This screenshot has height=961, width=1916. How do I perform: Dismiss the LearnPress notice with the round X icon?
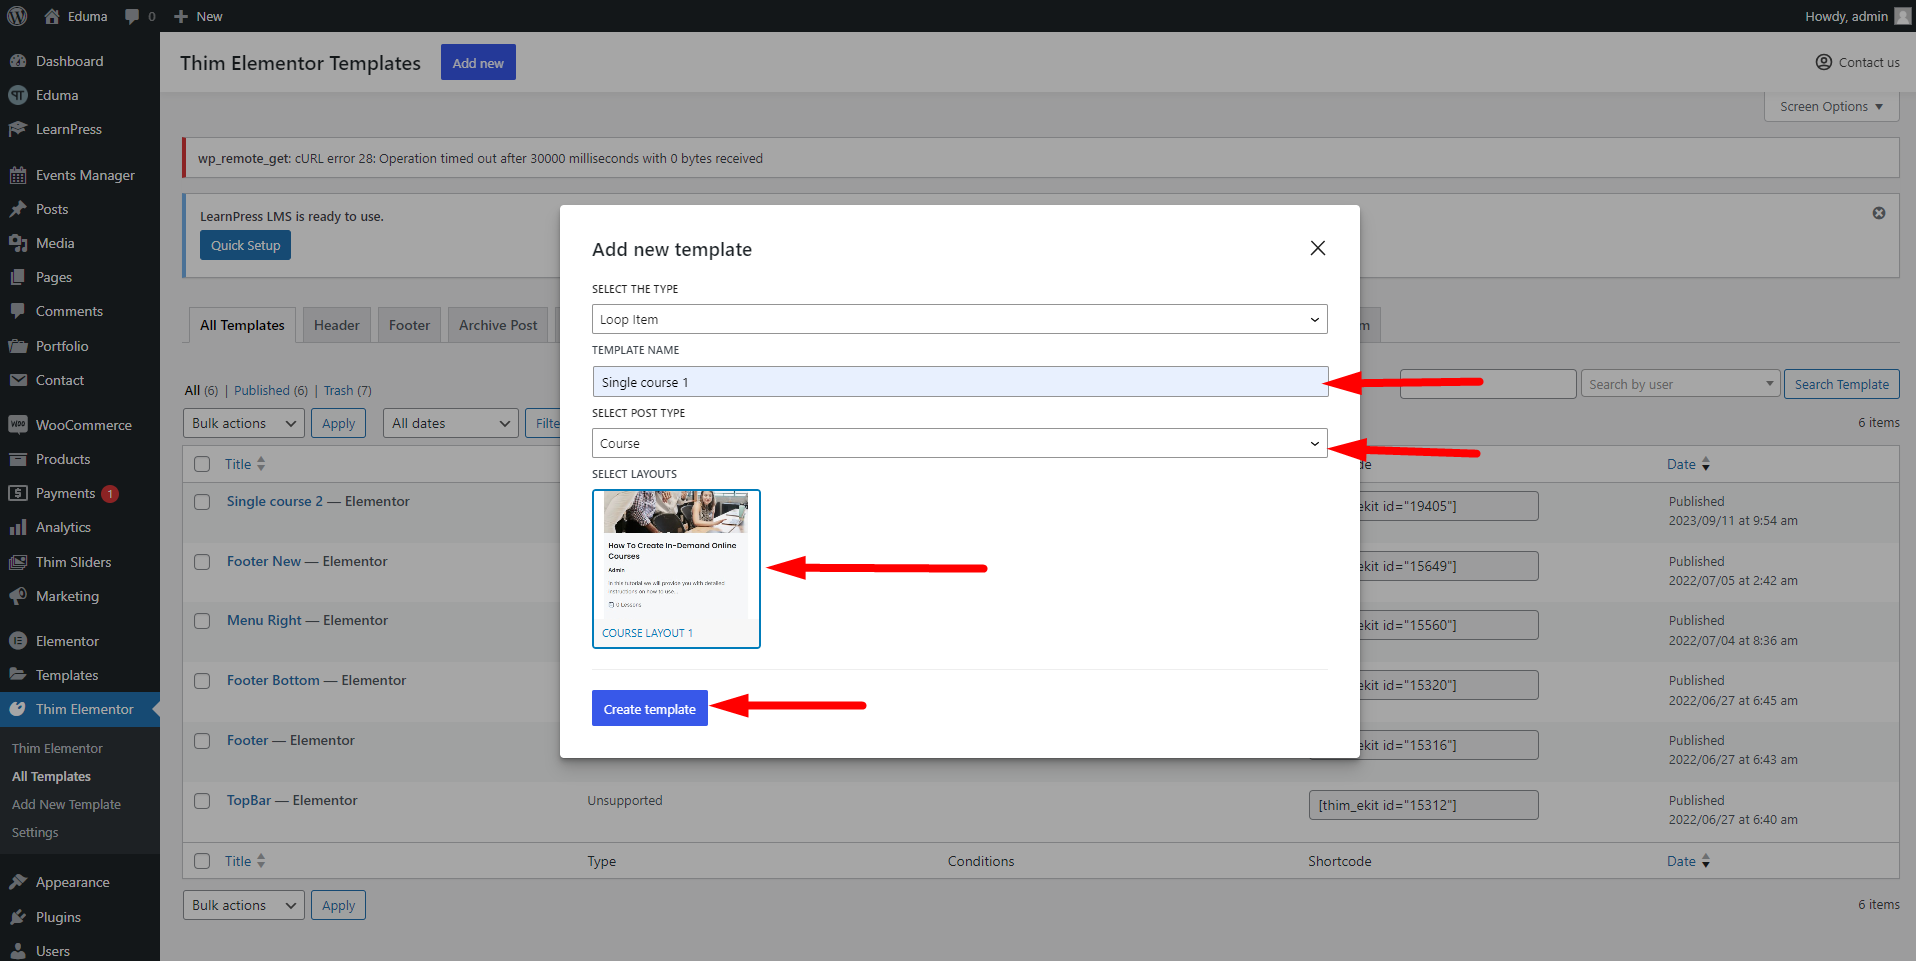click(1879, 213)
